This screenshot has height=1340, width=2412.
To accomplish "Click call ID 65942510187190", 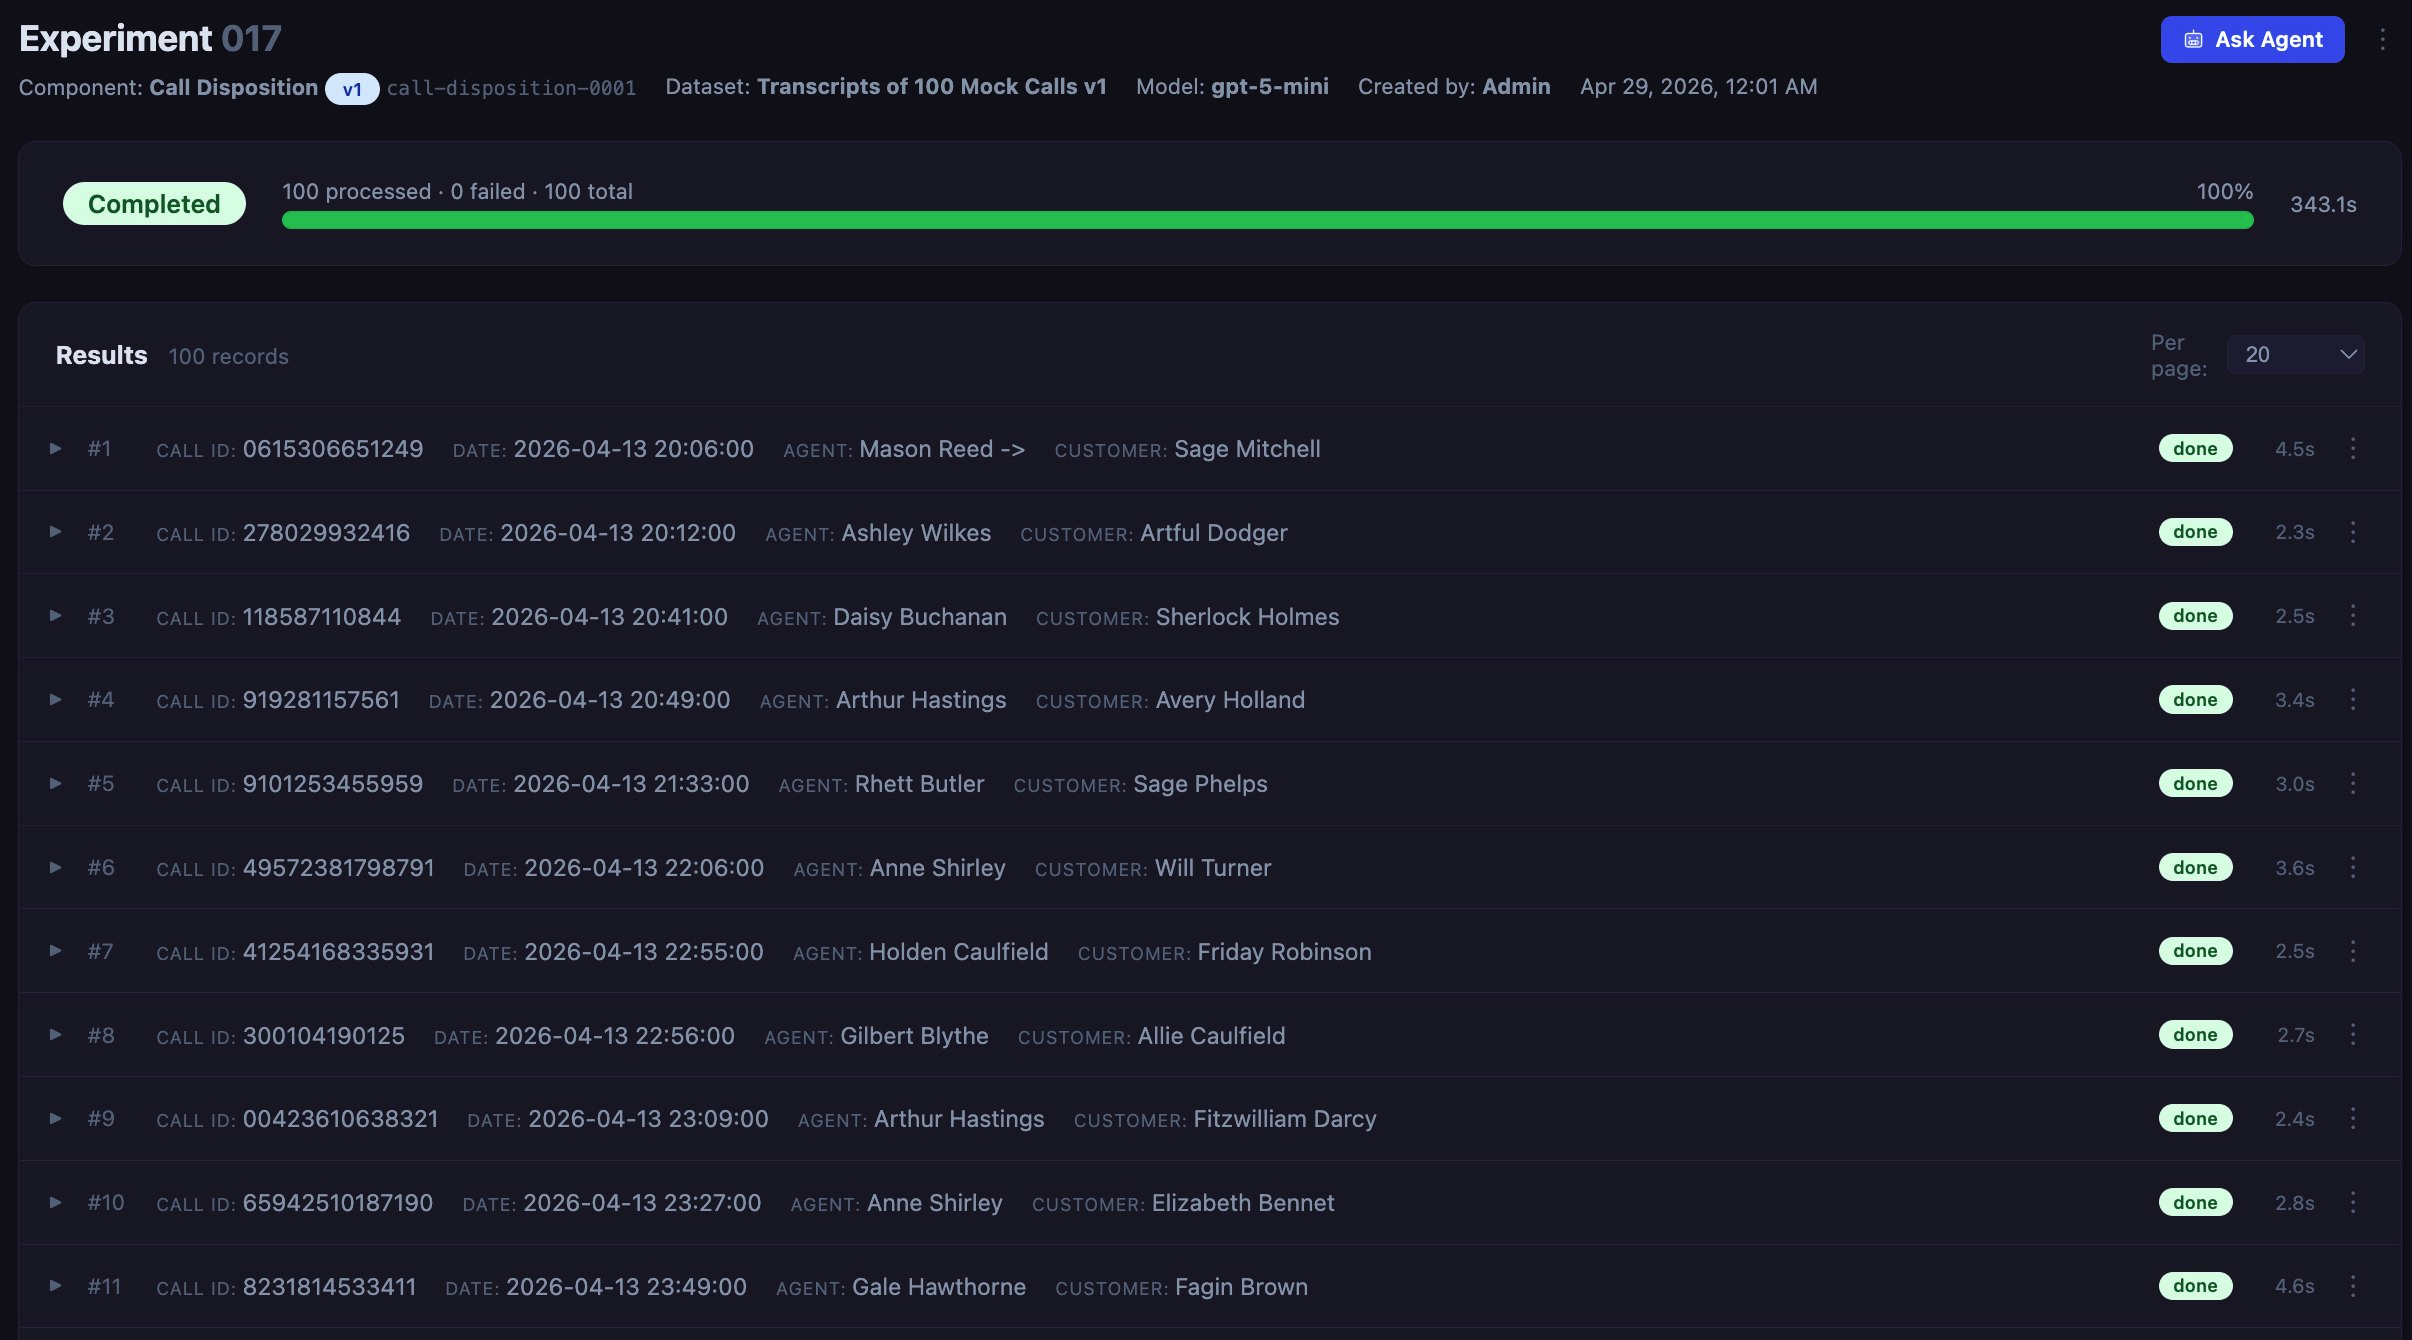I will (x=337, y=1203).
